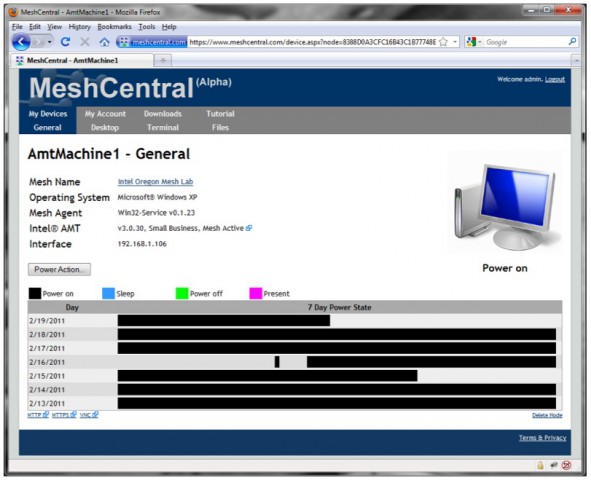Open a new tab with the plus button

click(x=163, y=60)
